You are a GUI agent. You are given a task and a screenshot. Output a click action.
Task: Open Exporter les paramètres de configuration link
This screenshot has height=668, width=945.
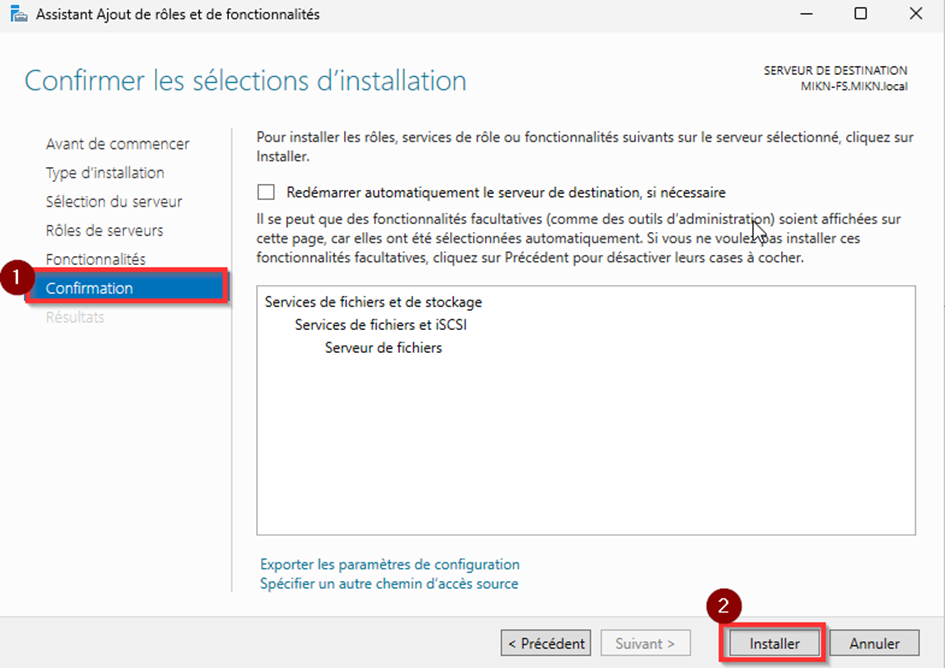point(389,564)
